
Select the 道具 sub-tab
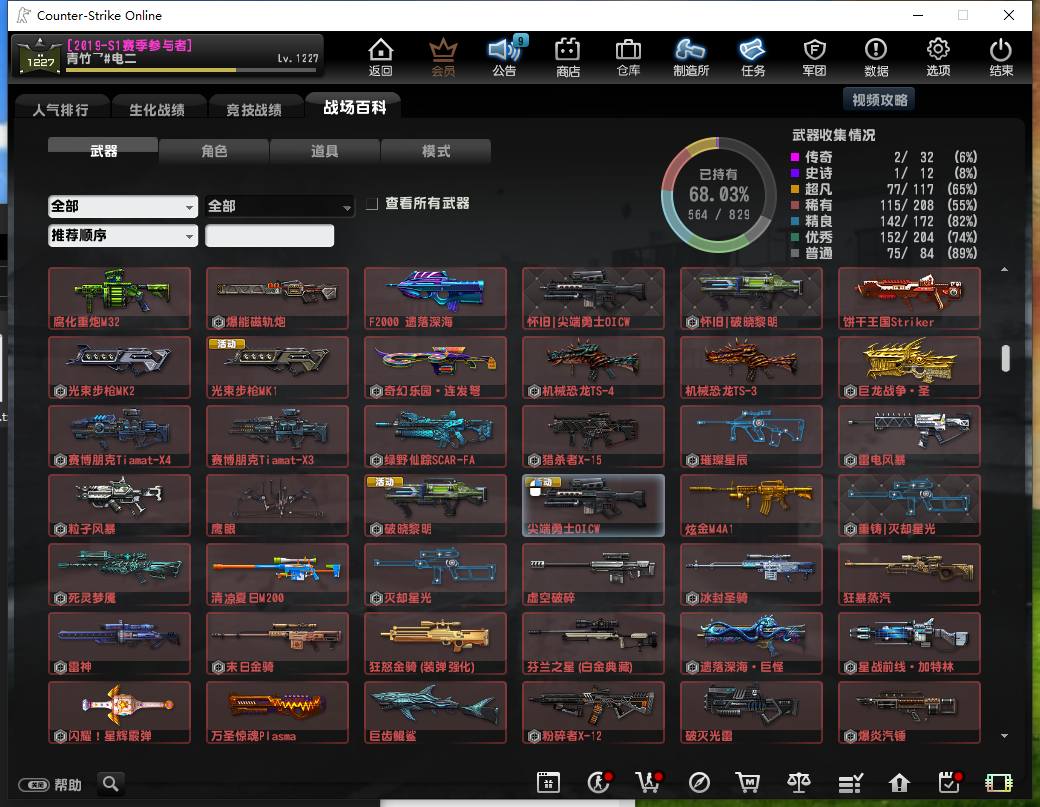[324, 151]
